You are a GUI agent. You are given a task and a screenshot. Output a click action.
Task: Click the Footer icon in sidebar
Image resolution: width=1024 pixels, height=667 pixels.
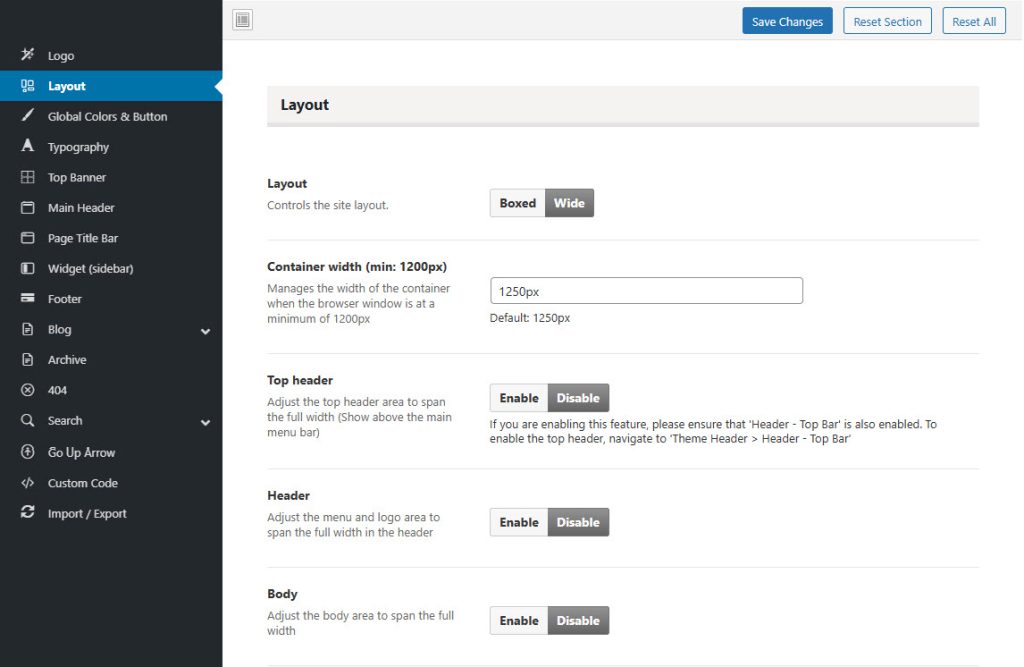pyautogui.click(x=28, y=299)
